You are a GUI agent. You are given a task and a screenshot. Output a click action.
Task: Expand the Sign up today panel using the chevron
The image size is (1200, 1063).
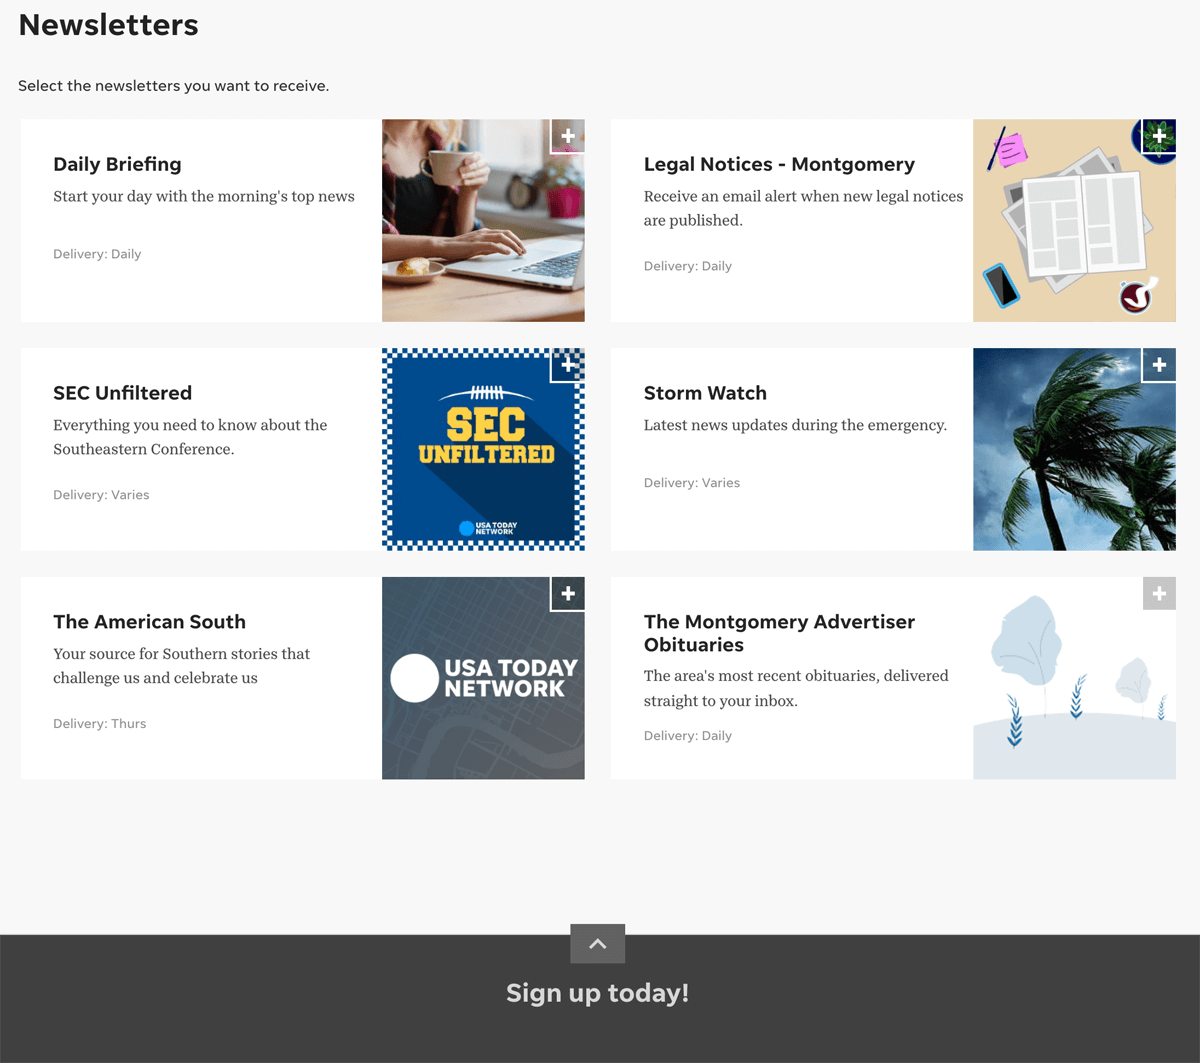click(598, 944)
